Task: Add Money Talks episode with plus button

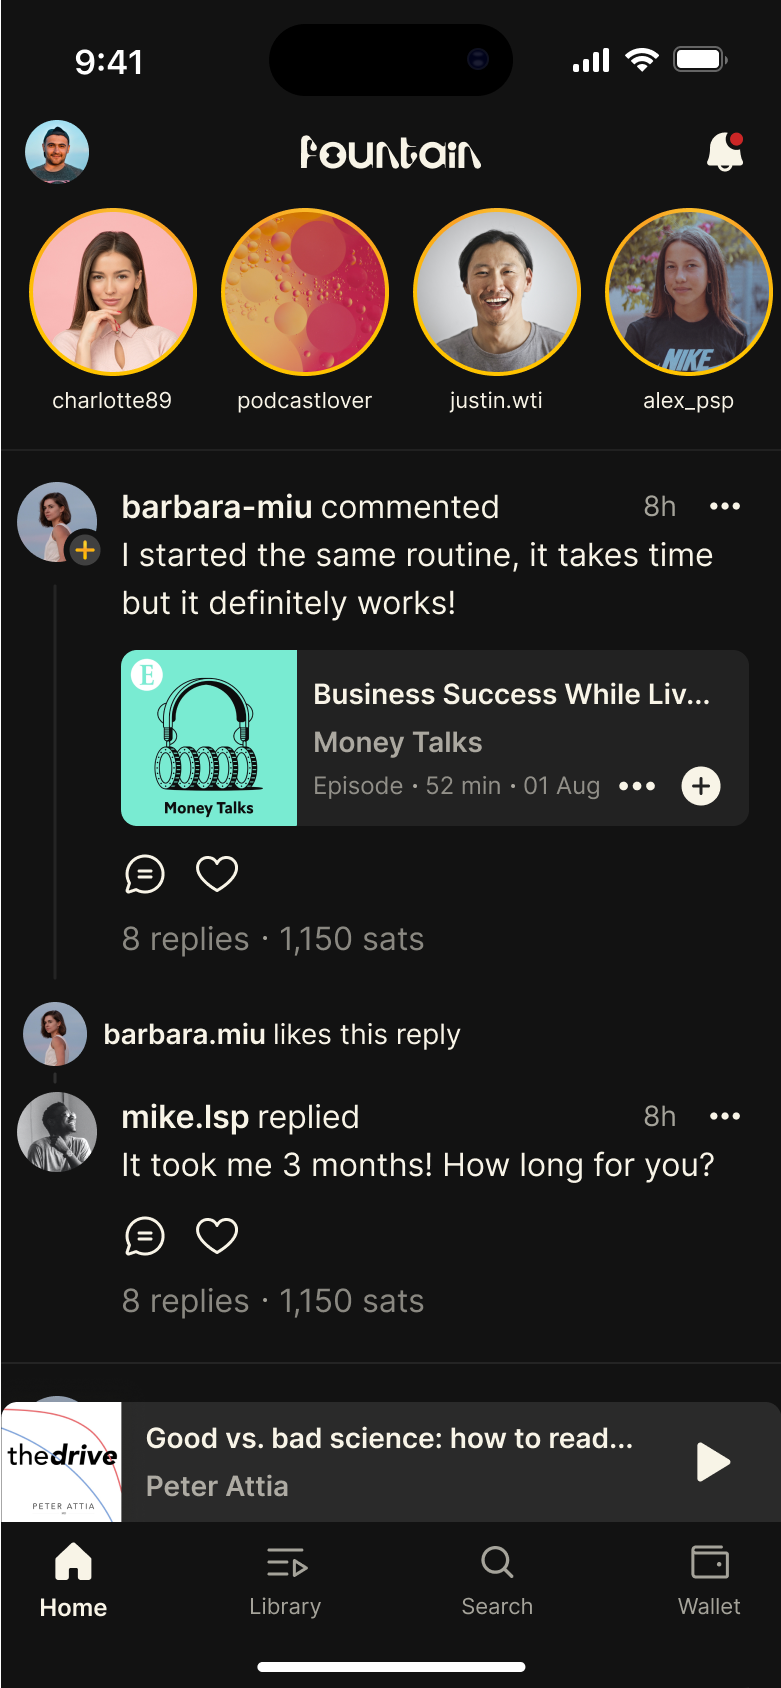Action: [701, 786]
